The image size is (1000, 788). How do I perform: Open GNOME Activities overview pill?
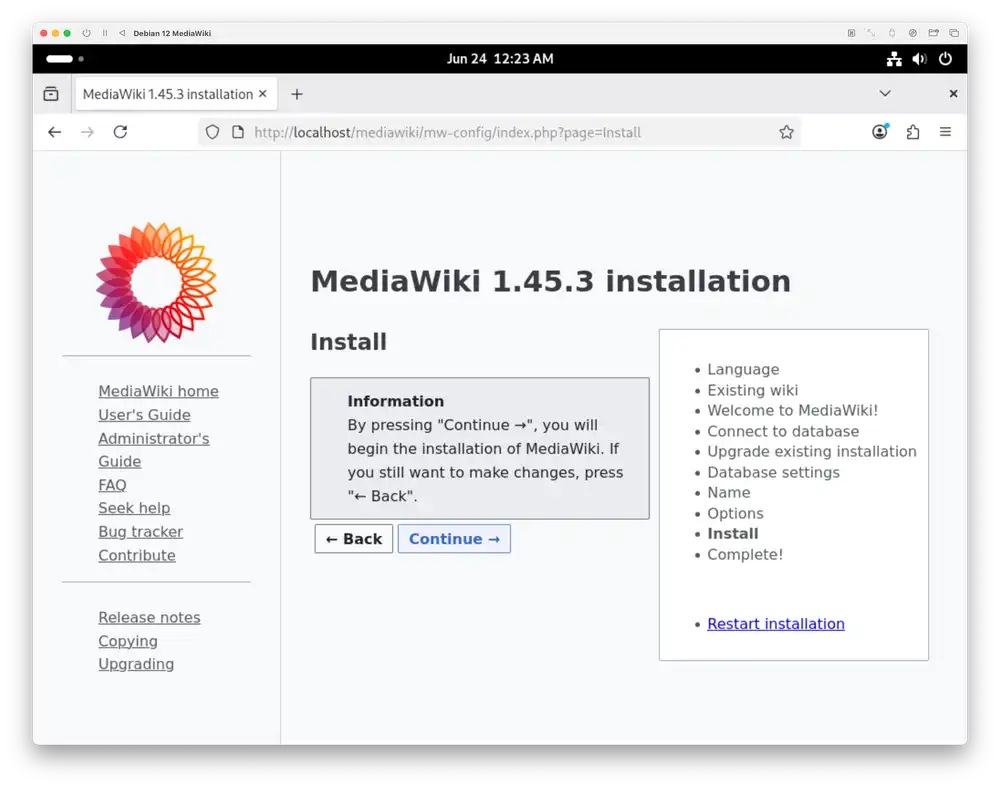point(64,59)
